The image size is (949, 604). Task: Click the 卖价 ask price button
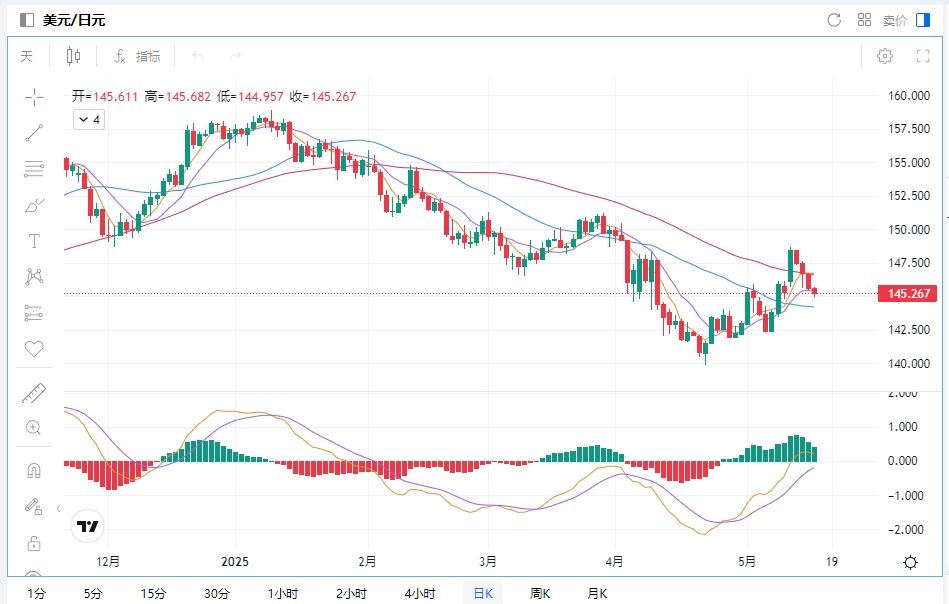[x=894, y=20]
